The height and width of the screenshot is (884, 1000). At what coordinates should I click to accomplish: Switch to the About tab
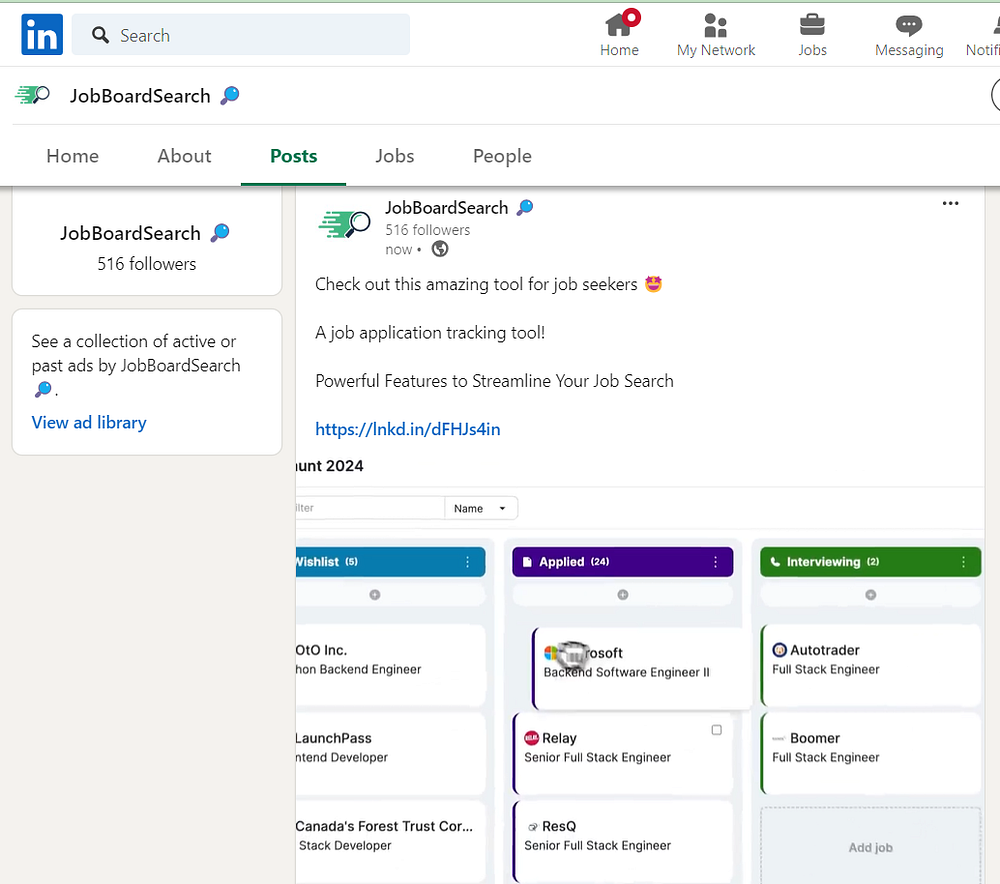184,156
